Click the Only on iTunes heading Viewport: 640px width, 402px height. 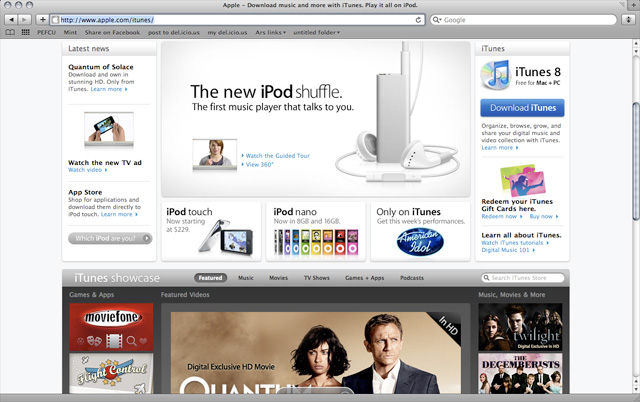point(409,212)
